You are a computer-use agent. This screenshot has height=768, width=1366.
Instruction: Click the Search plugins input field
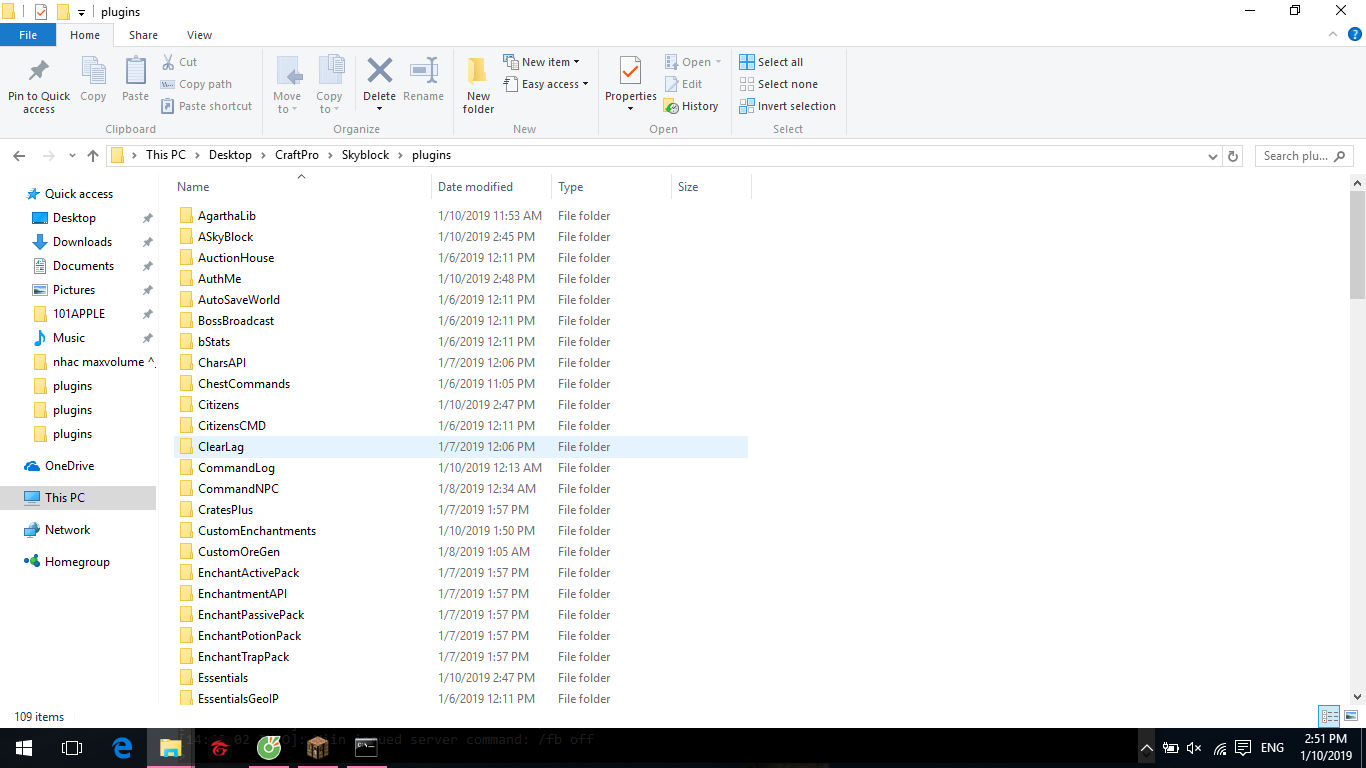(1296, 156)
